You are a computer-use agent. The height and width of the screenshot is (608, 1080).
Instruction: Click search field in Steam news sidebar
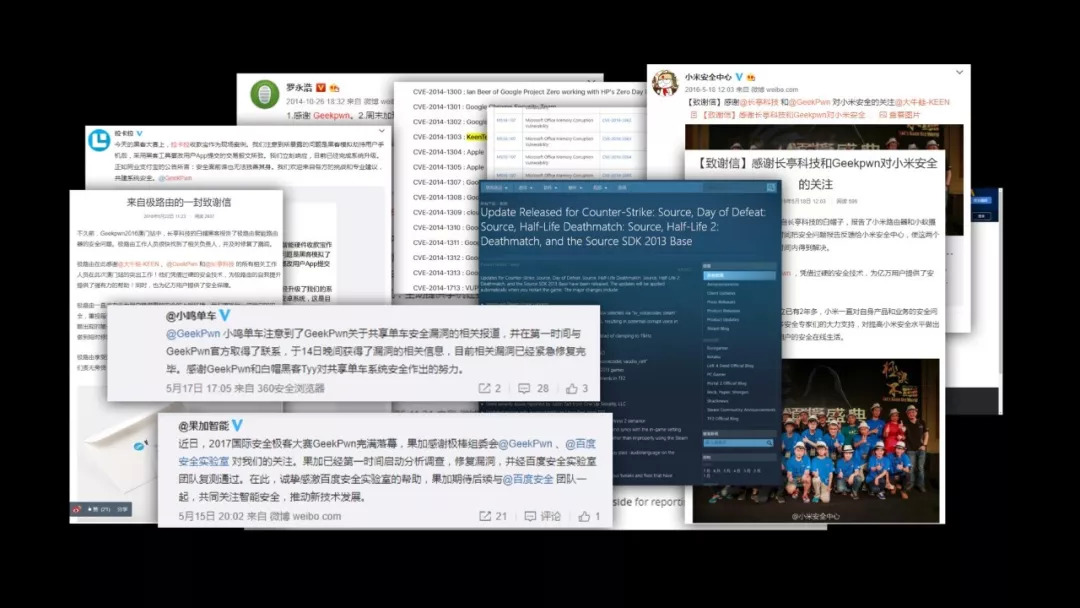(738, 443)
